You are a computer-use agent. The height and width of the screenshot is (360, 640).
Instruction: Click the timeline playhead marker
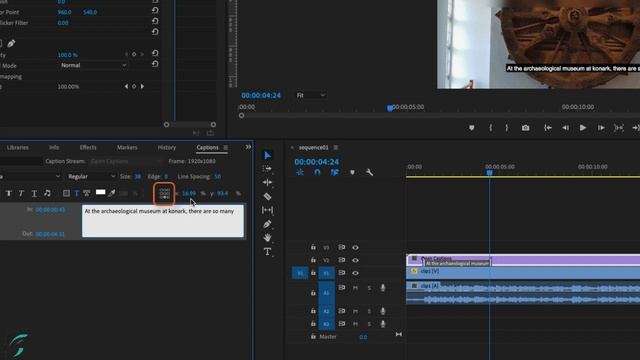pyautogui.click(x=489, y=173)
